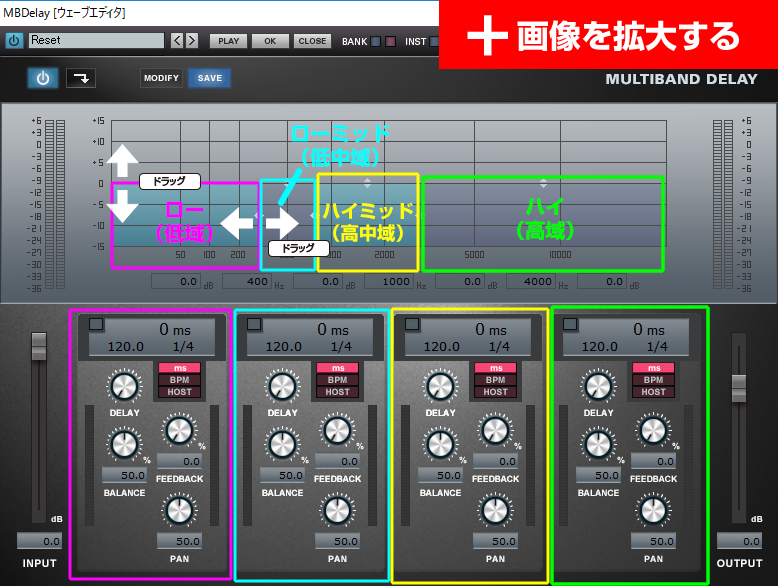This screenshot has width=778, height=586.
Task: Go to previous preset with left arrow
Action: (177, 41)
